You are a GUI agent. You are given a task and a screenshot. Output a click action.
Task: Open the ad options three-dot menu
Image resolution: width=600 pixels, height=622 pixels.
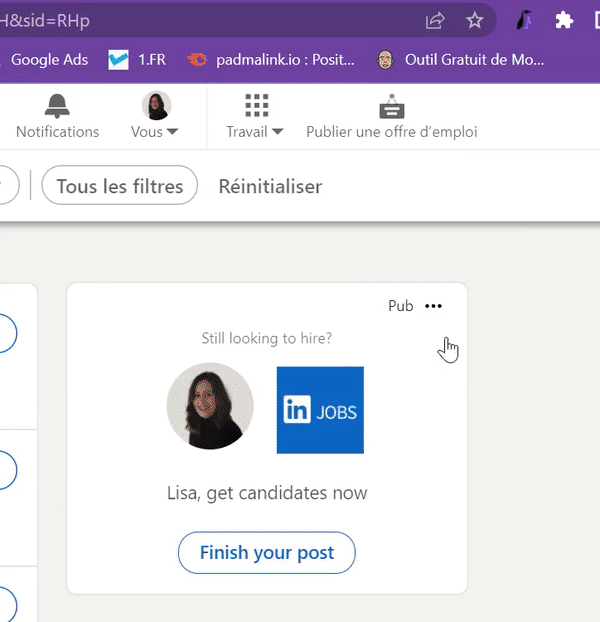point(433,306)
